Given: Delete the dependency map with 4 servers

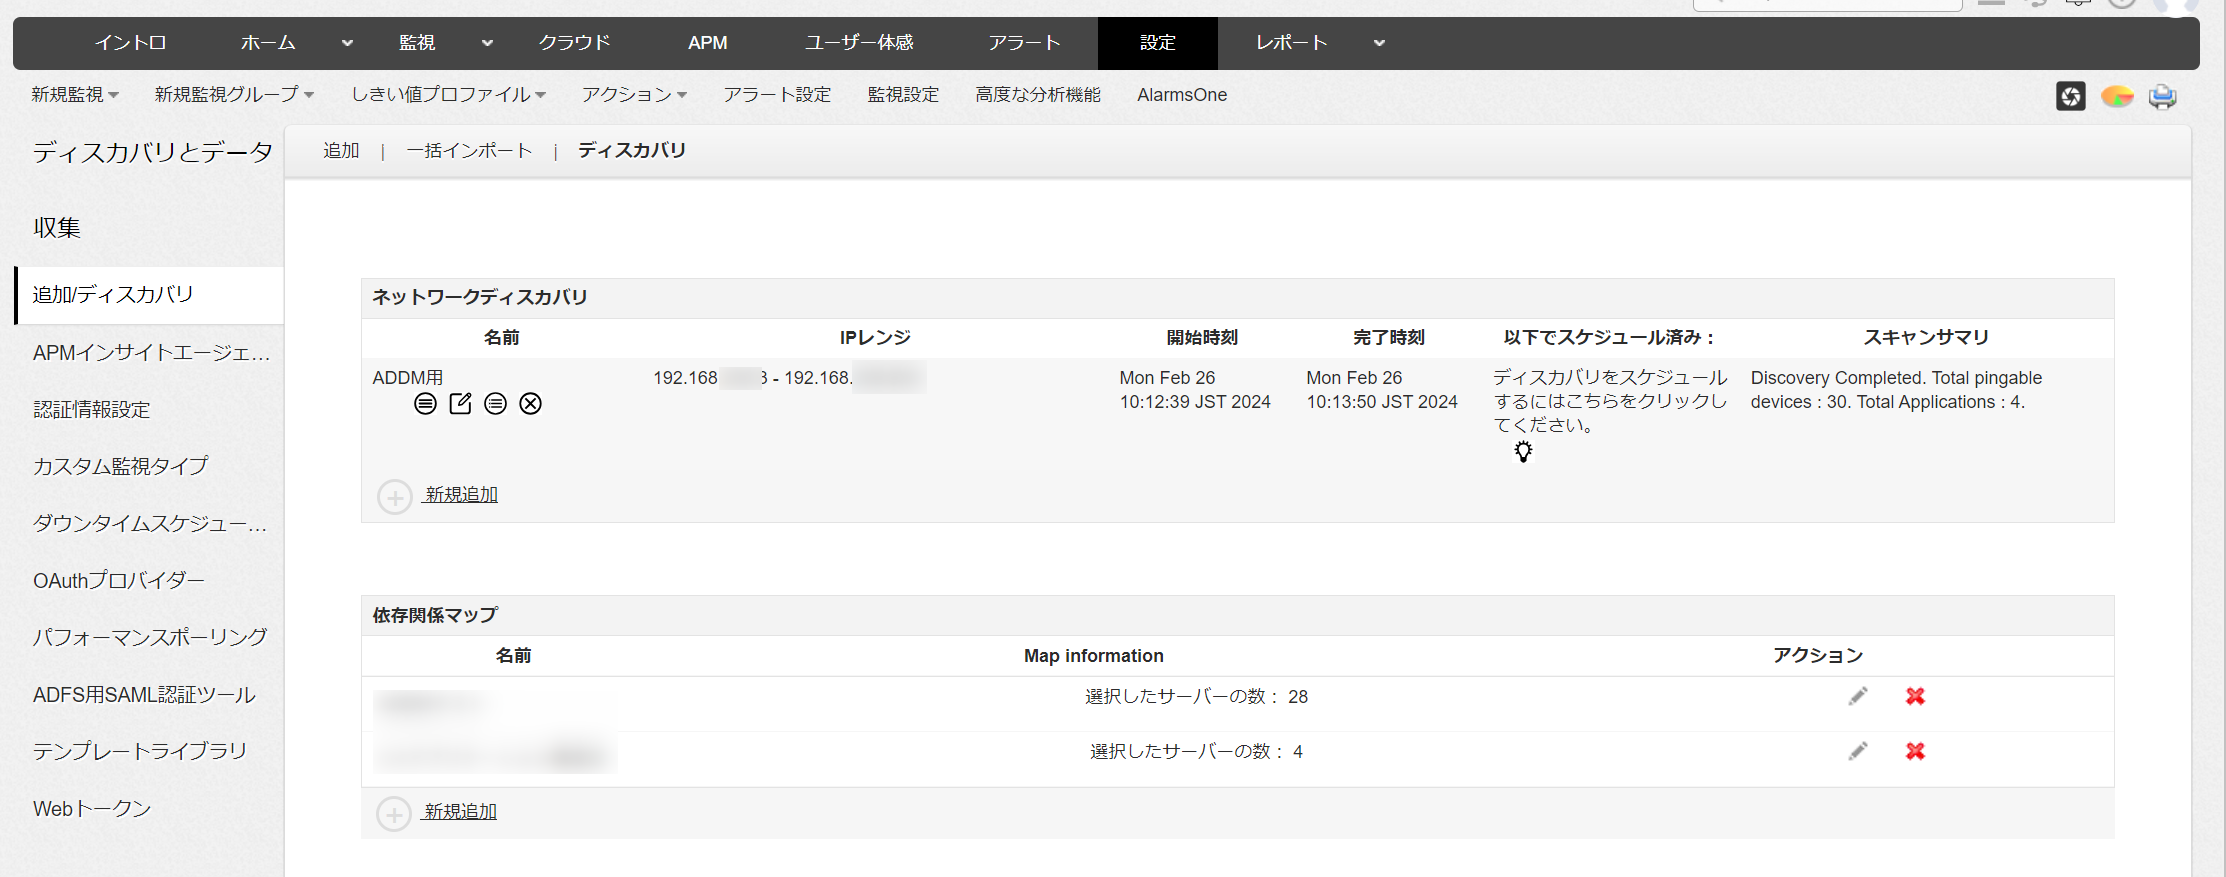Looking at the screenshot, I should (x=1914, y=751).
